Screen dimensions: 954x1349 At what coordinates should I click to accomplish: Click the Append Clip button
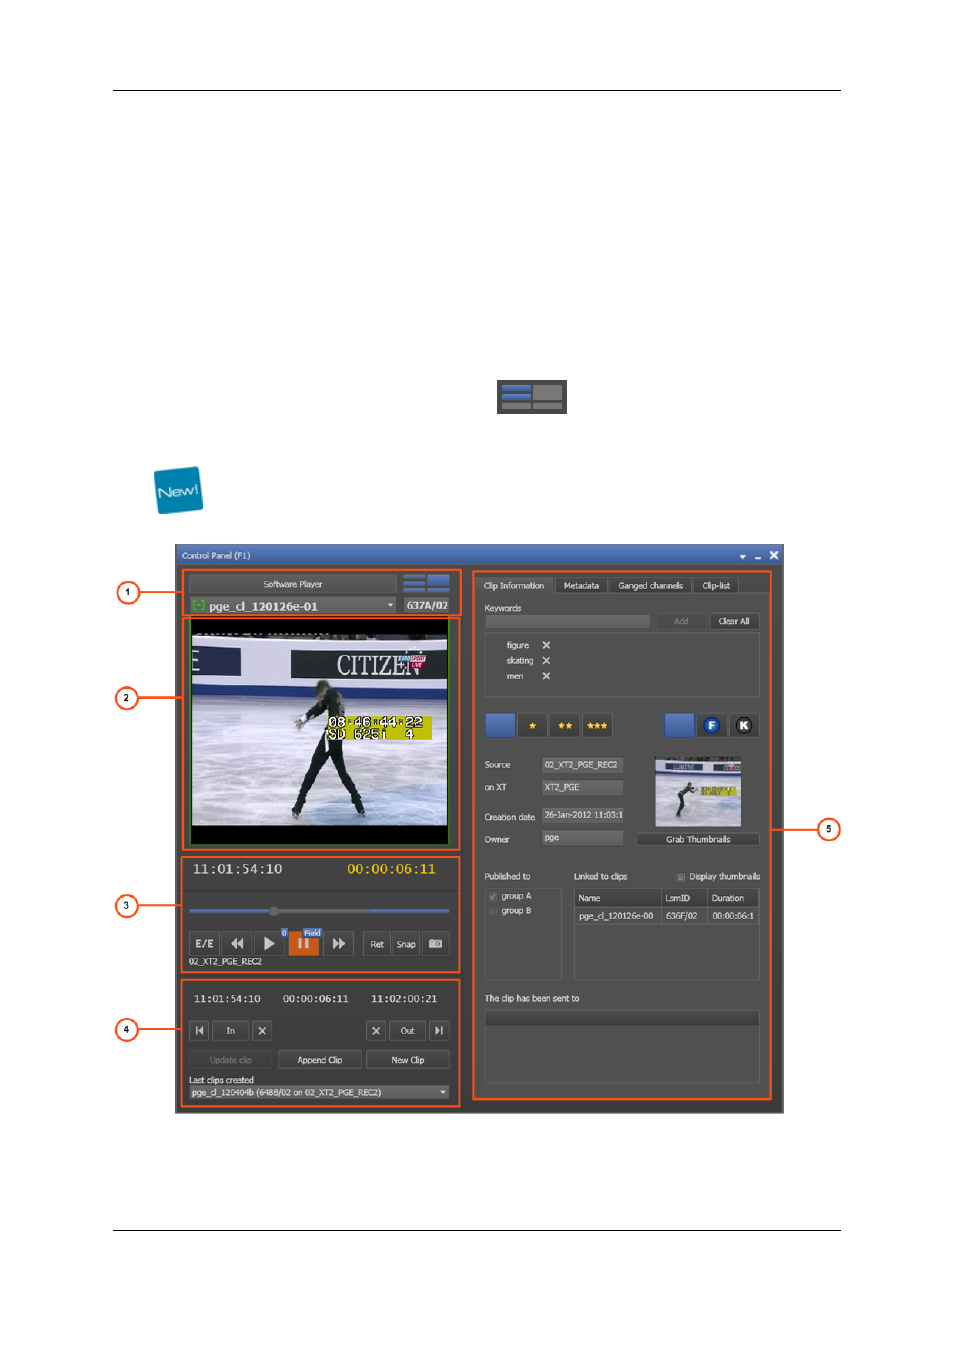click(320, 1060)
